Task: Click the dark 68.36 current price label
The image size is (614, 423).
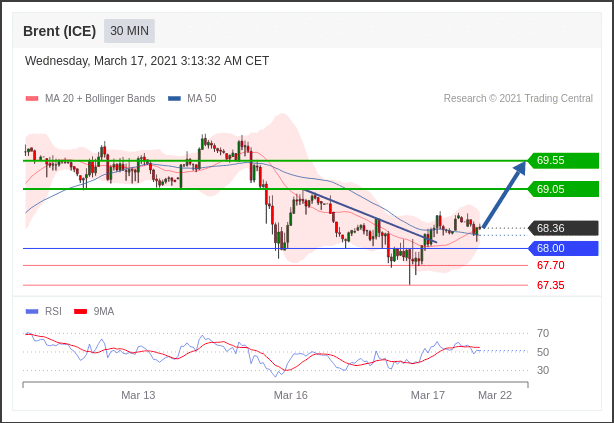Action: (x=564, y=228)
